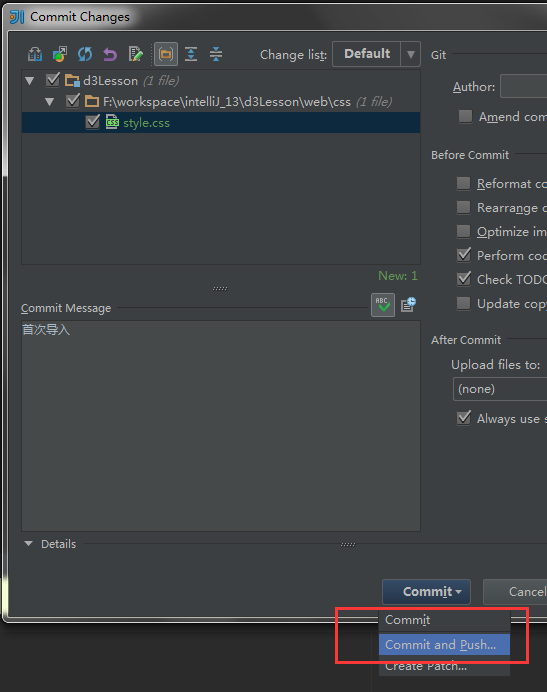Click the Commit Message label

point(66,308)
